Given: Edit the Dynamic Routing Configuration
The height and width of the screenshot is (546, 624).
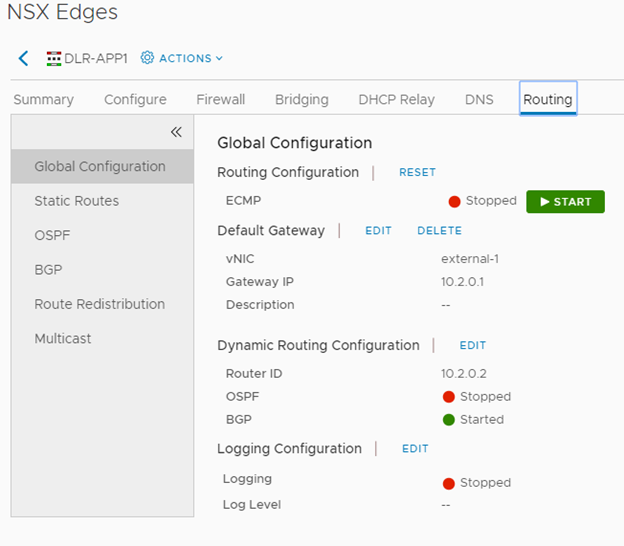Looking at the screenshot, I should click(x=472, y=345).
